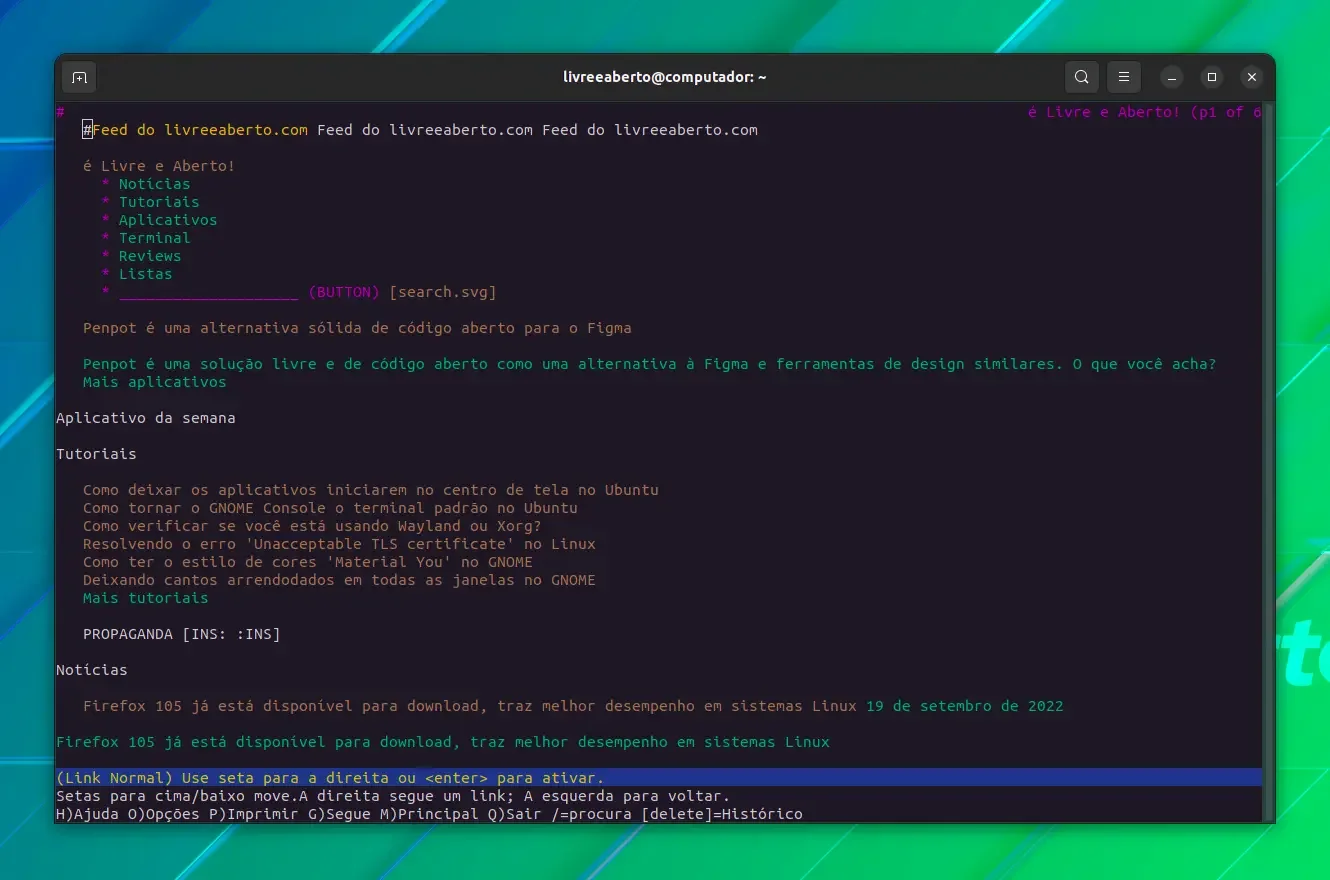
Task: Follow the Terminal navigation link
Action: 154,238
